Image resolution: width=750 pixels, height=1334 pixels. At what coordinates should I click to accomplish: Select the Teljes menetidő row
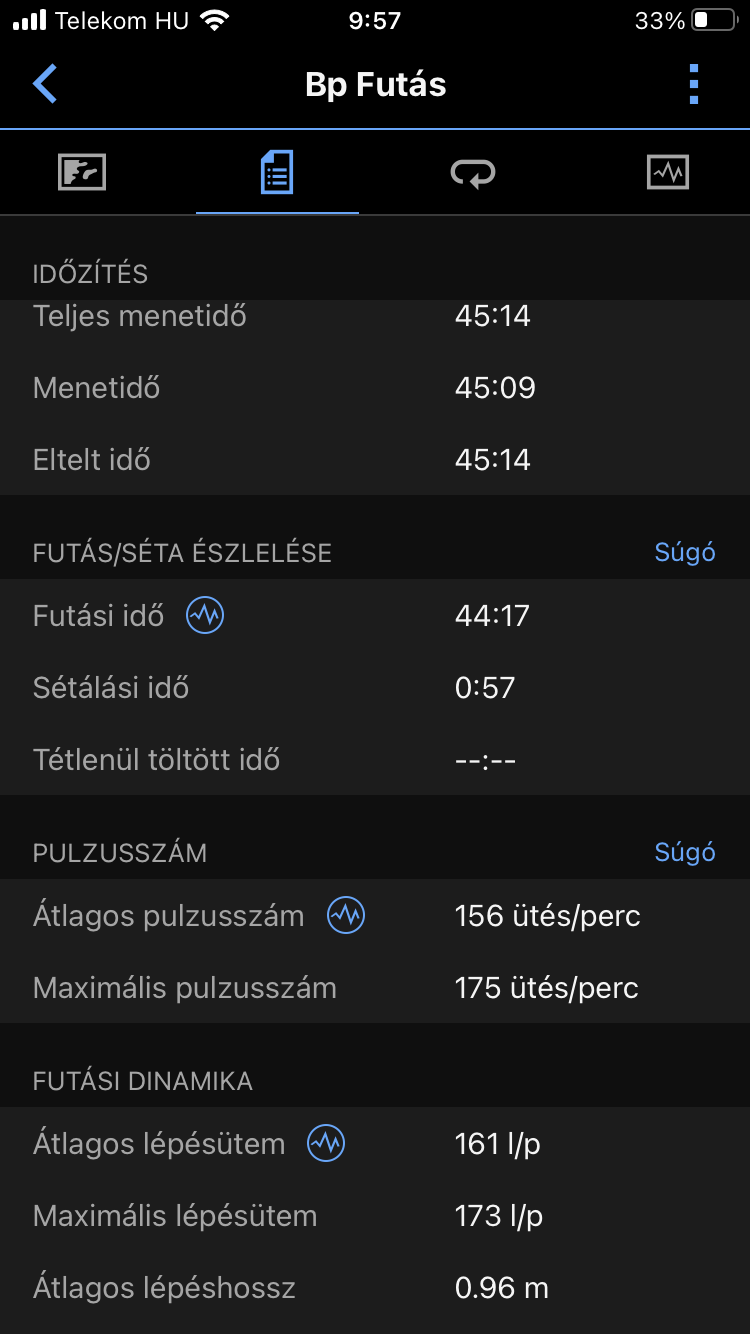(375, 316)
